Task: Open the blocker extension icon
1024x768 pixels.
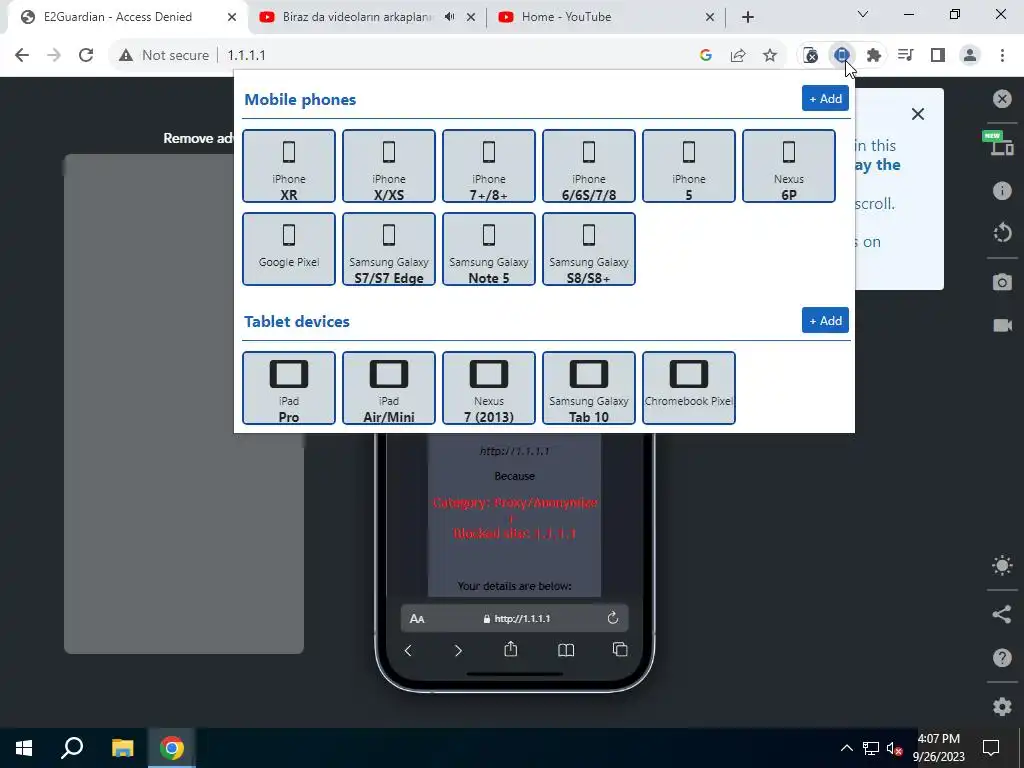Action: pyautogui.click(x=810, y=55)
